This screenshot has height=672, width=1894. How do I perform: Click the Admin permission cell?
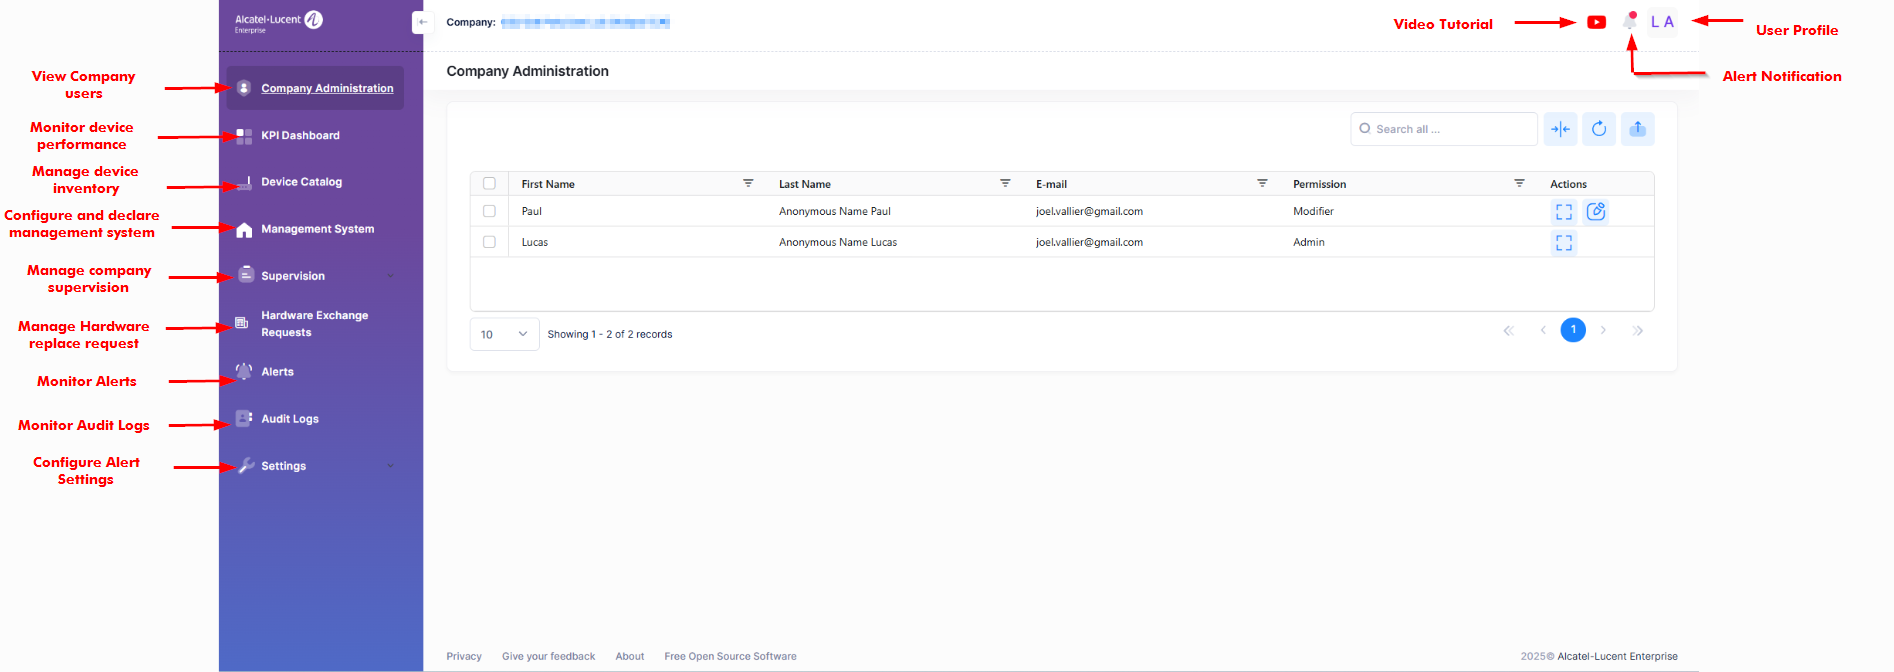point(1308,242)
